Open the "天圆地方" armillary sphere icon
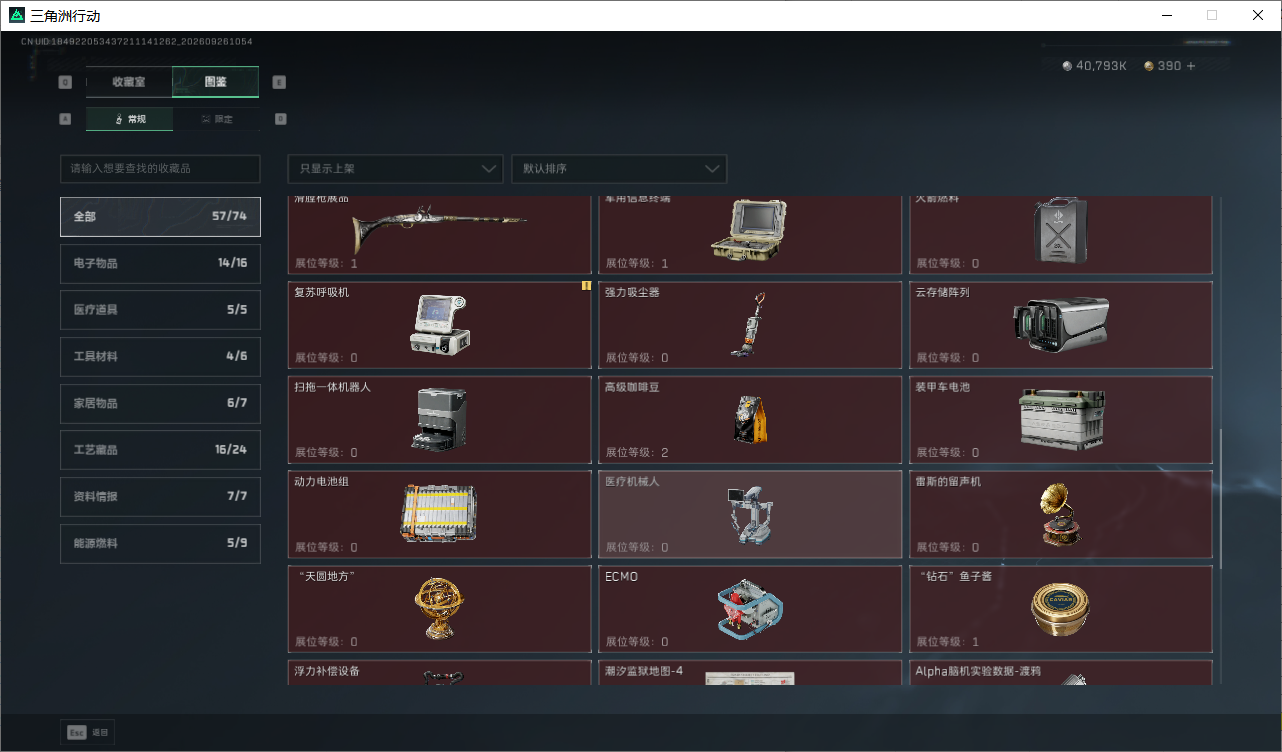 click(440, 608)
